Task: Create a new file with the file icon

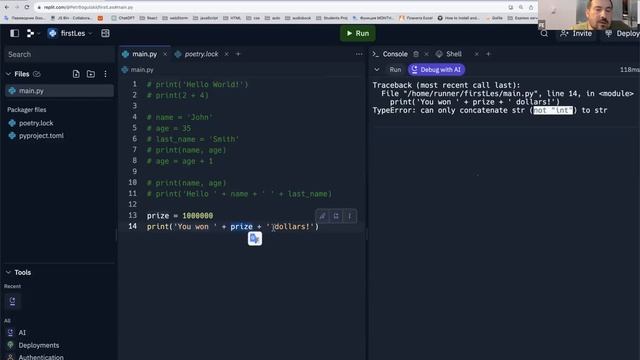Action: click(x=76, y=74)
